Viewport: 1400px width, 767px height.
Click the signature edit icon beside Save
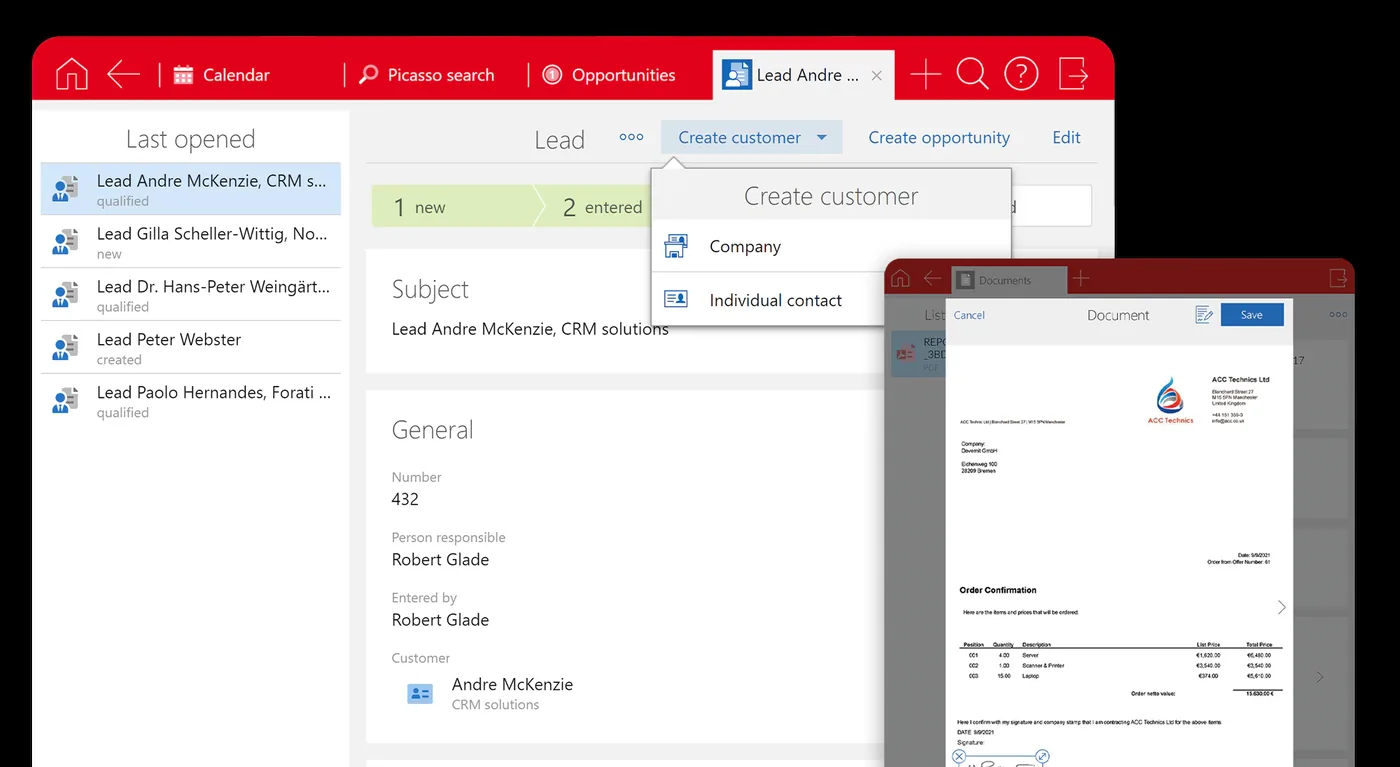point(1204,315)
